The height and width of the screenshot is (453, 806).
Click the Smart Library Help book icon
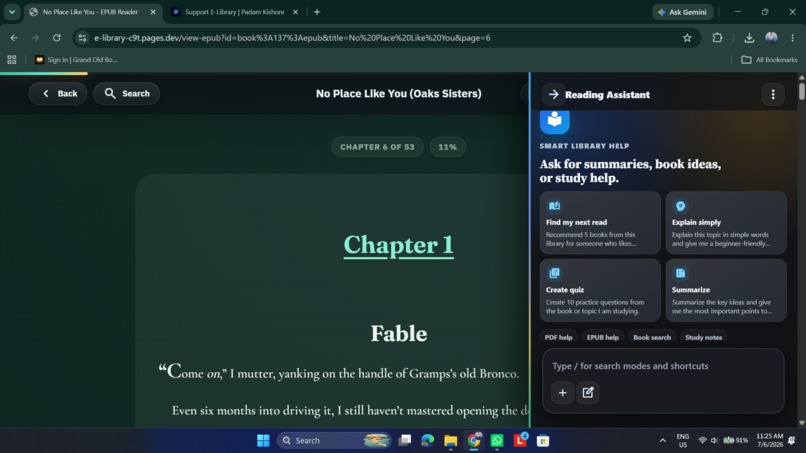[555, 121]
